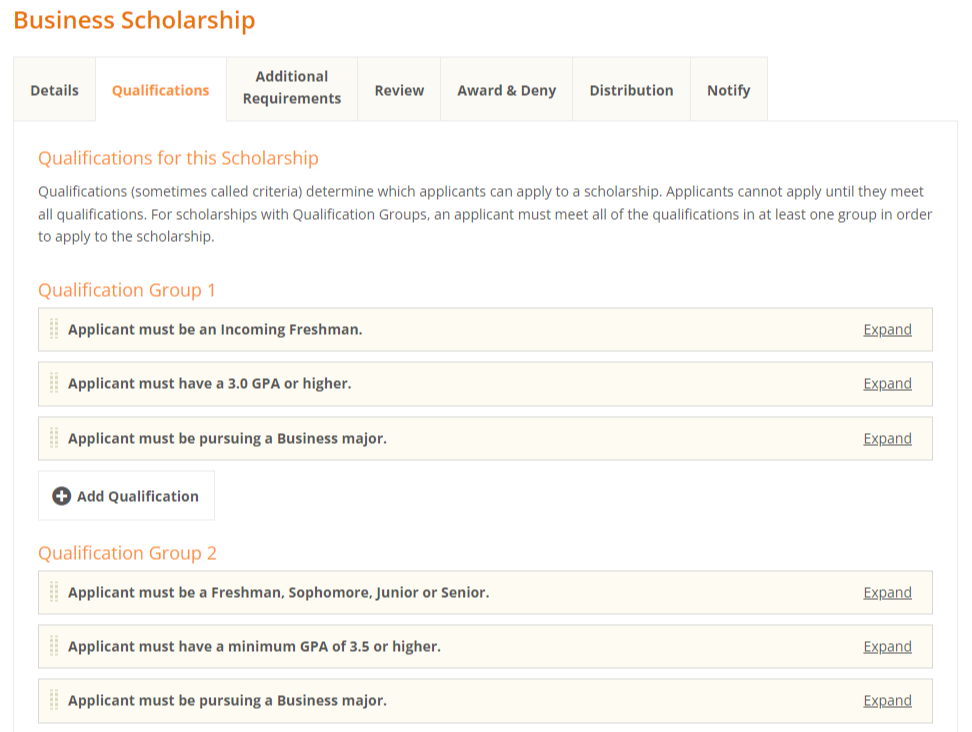Click the drag handle beside the minimum GPA of 3.5 qualification

pyautogui.click(x=53, y=646)
